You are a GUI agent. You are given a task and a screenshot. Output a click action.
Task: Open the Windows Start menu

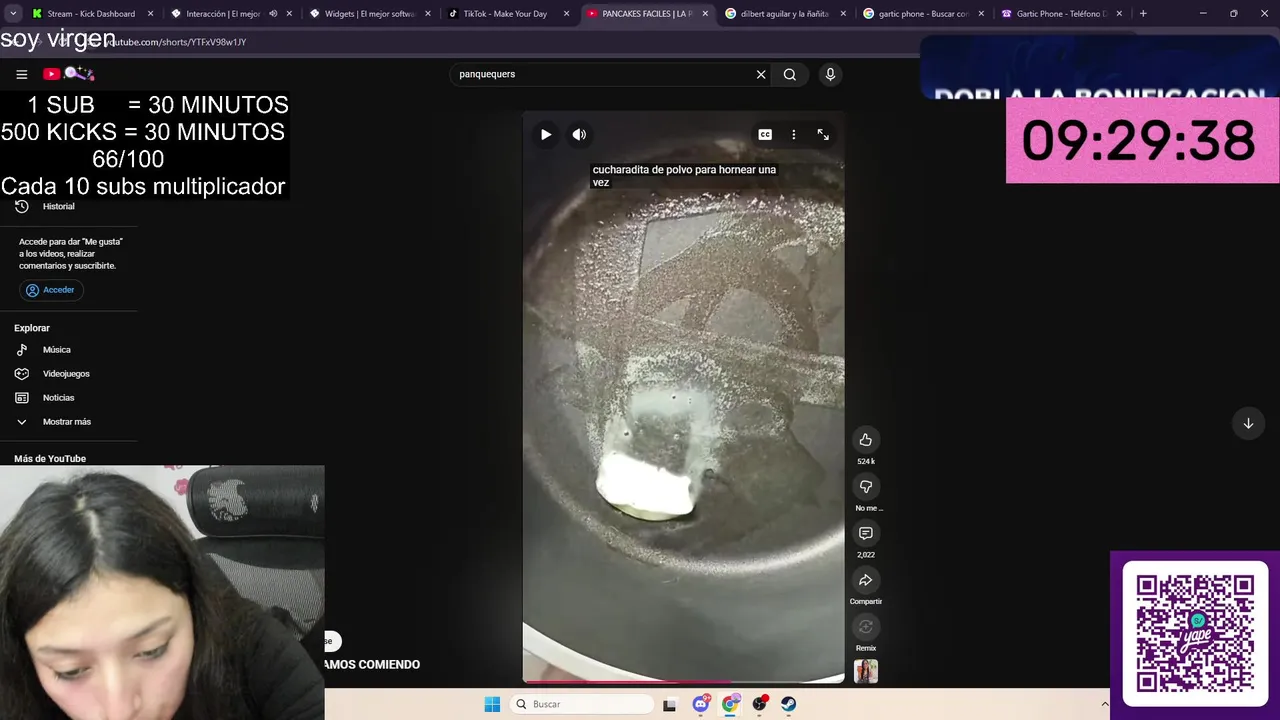tap(492, 704)
